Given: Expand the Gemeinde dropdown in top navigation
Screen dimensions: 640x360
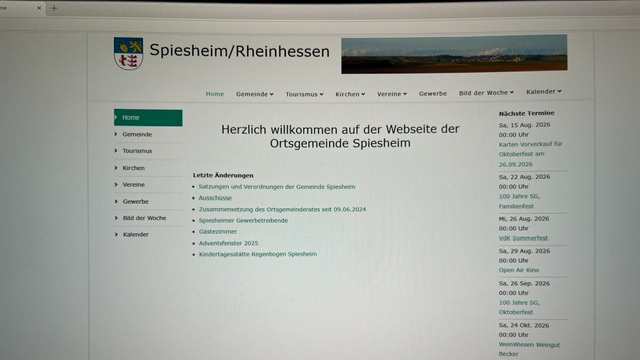Looking at the screenshot, I should point(255,94).
